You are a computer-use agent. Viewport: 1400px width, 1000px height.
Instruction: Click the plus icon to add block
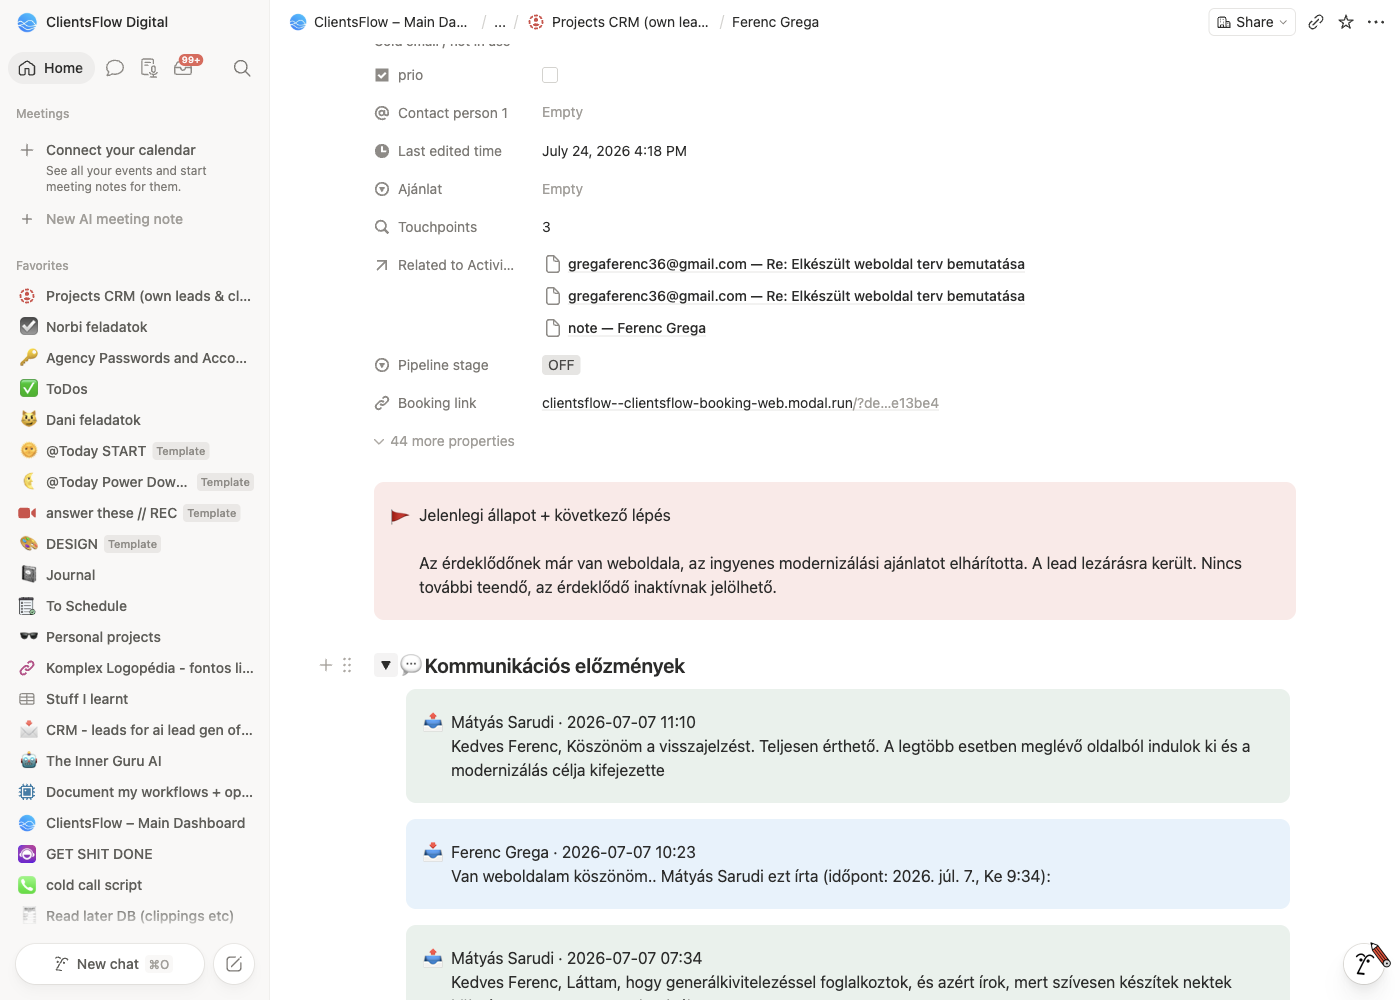(325, 665)
